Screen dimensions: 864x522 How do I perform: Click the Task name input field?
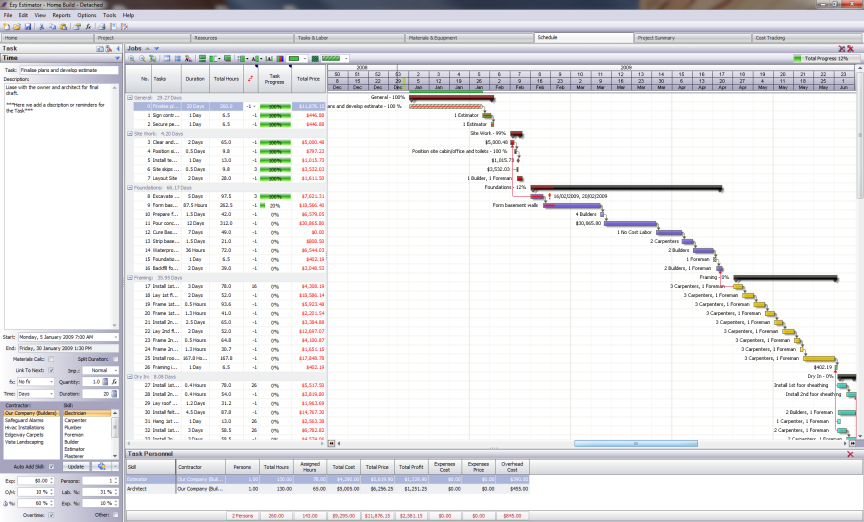click(x=69, y=70)
